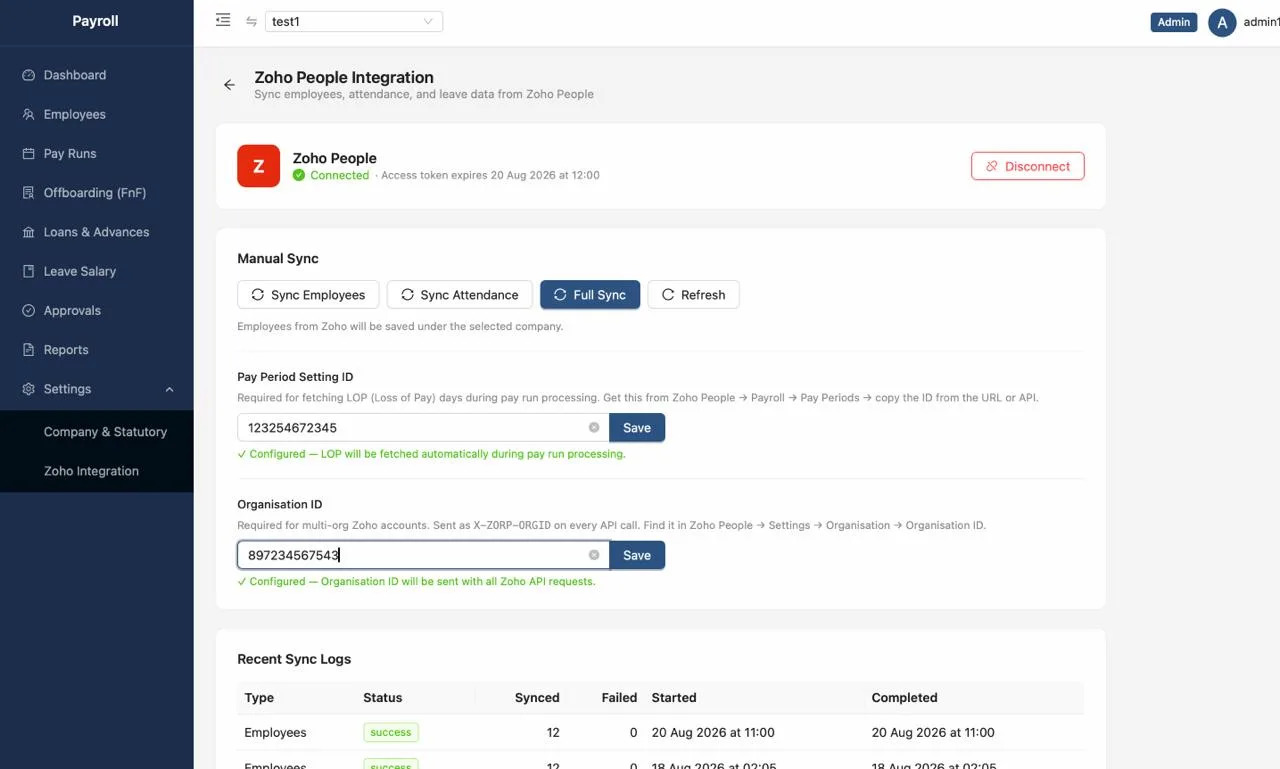Viewport: 1280px width, 769px height.
Task: Click the swap company arrows icon
Action: (251, 21)
